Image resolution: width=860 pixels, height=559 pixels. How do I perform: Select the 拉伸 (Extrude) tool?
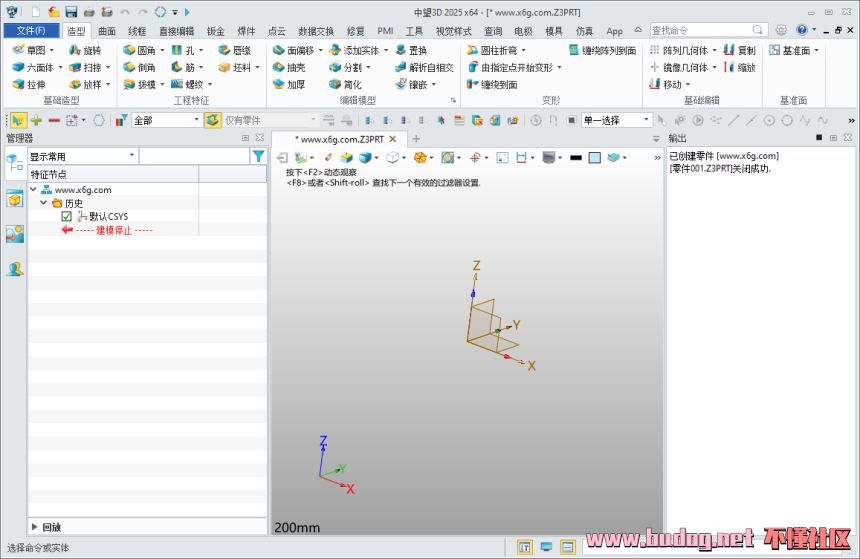click(28, 85)
